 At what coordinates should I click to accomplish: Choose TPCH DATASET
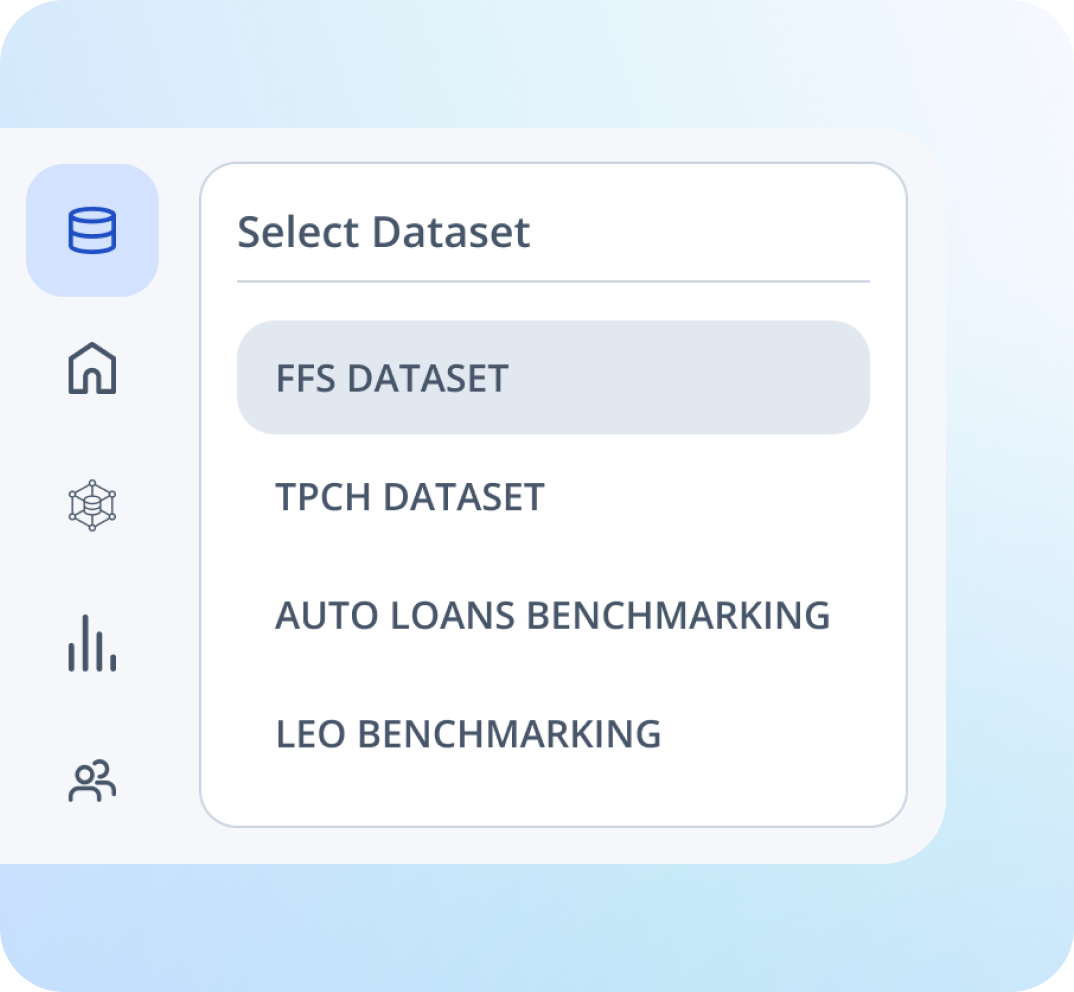tap(410, 497)
